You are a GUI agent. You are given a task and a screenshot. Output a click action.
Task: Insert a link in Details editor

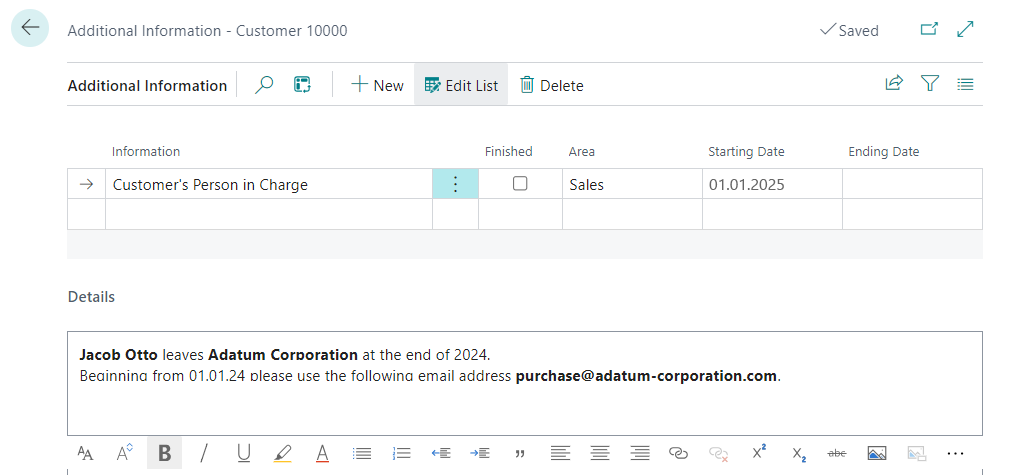[x=679, y=453]
